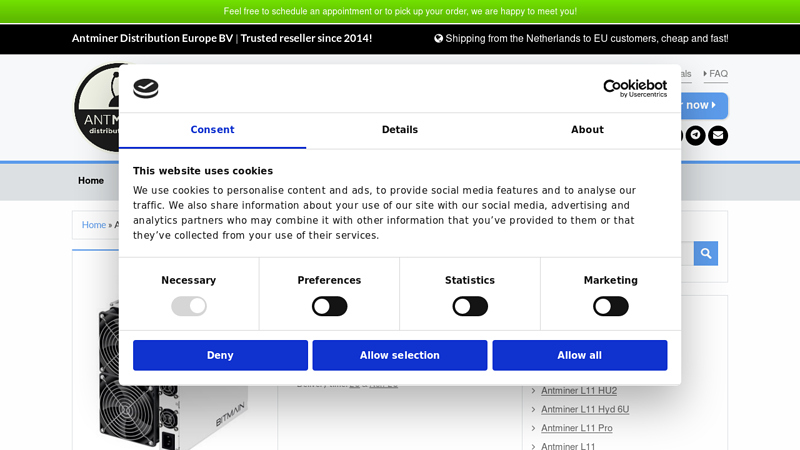The image size is (800, 450).
Task: Toggle the Necessary cookies switch
Action: [x=189, y=306]
